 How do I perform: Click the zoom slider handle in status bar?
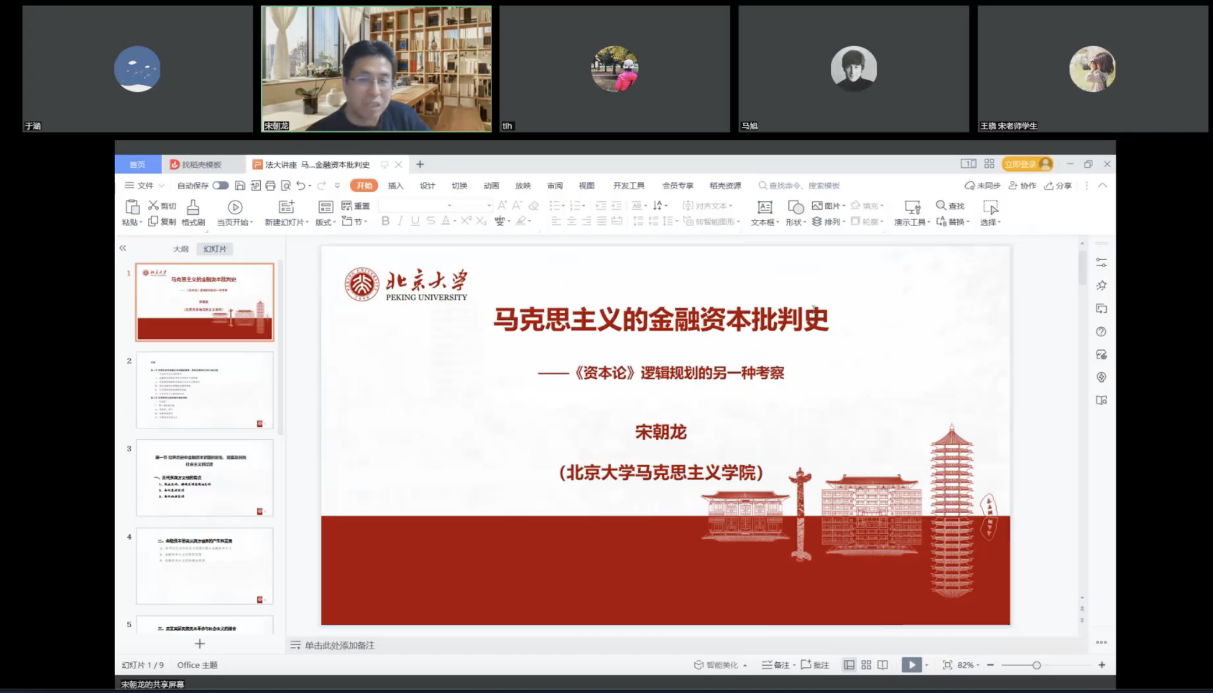[x=1036, y=665]
